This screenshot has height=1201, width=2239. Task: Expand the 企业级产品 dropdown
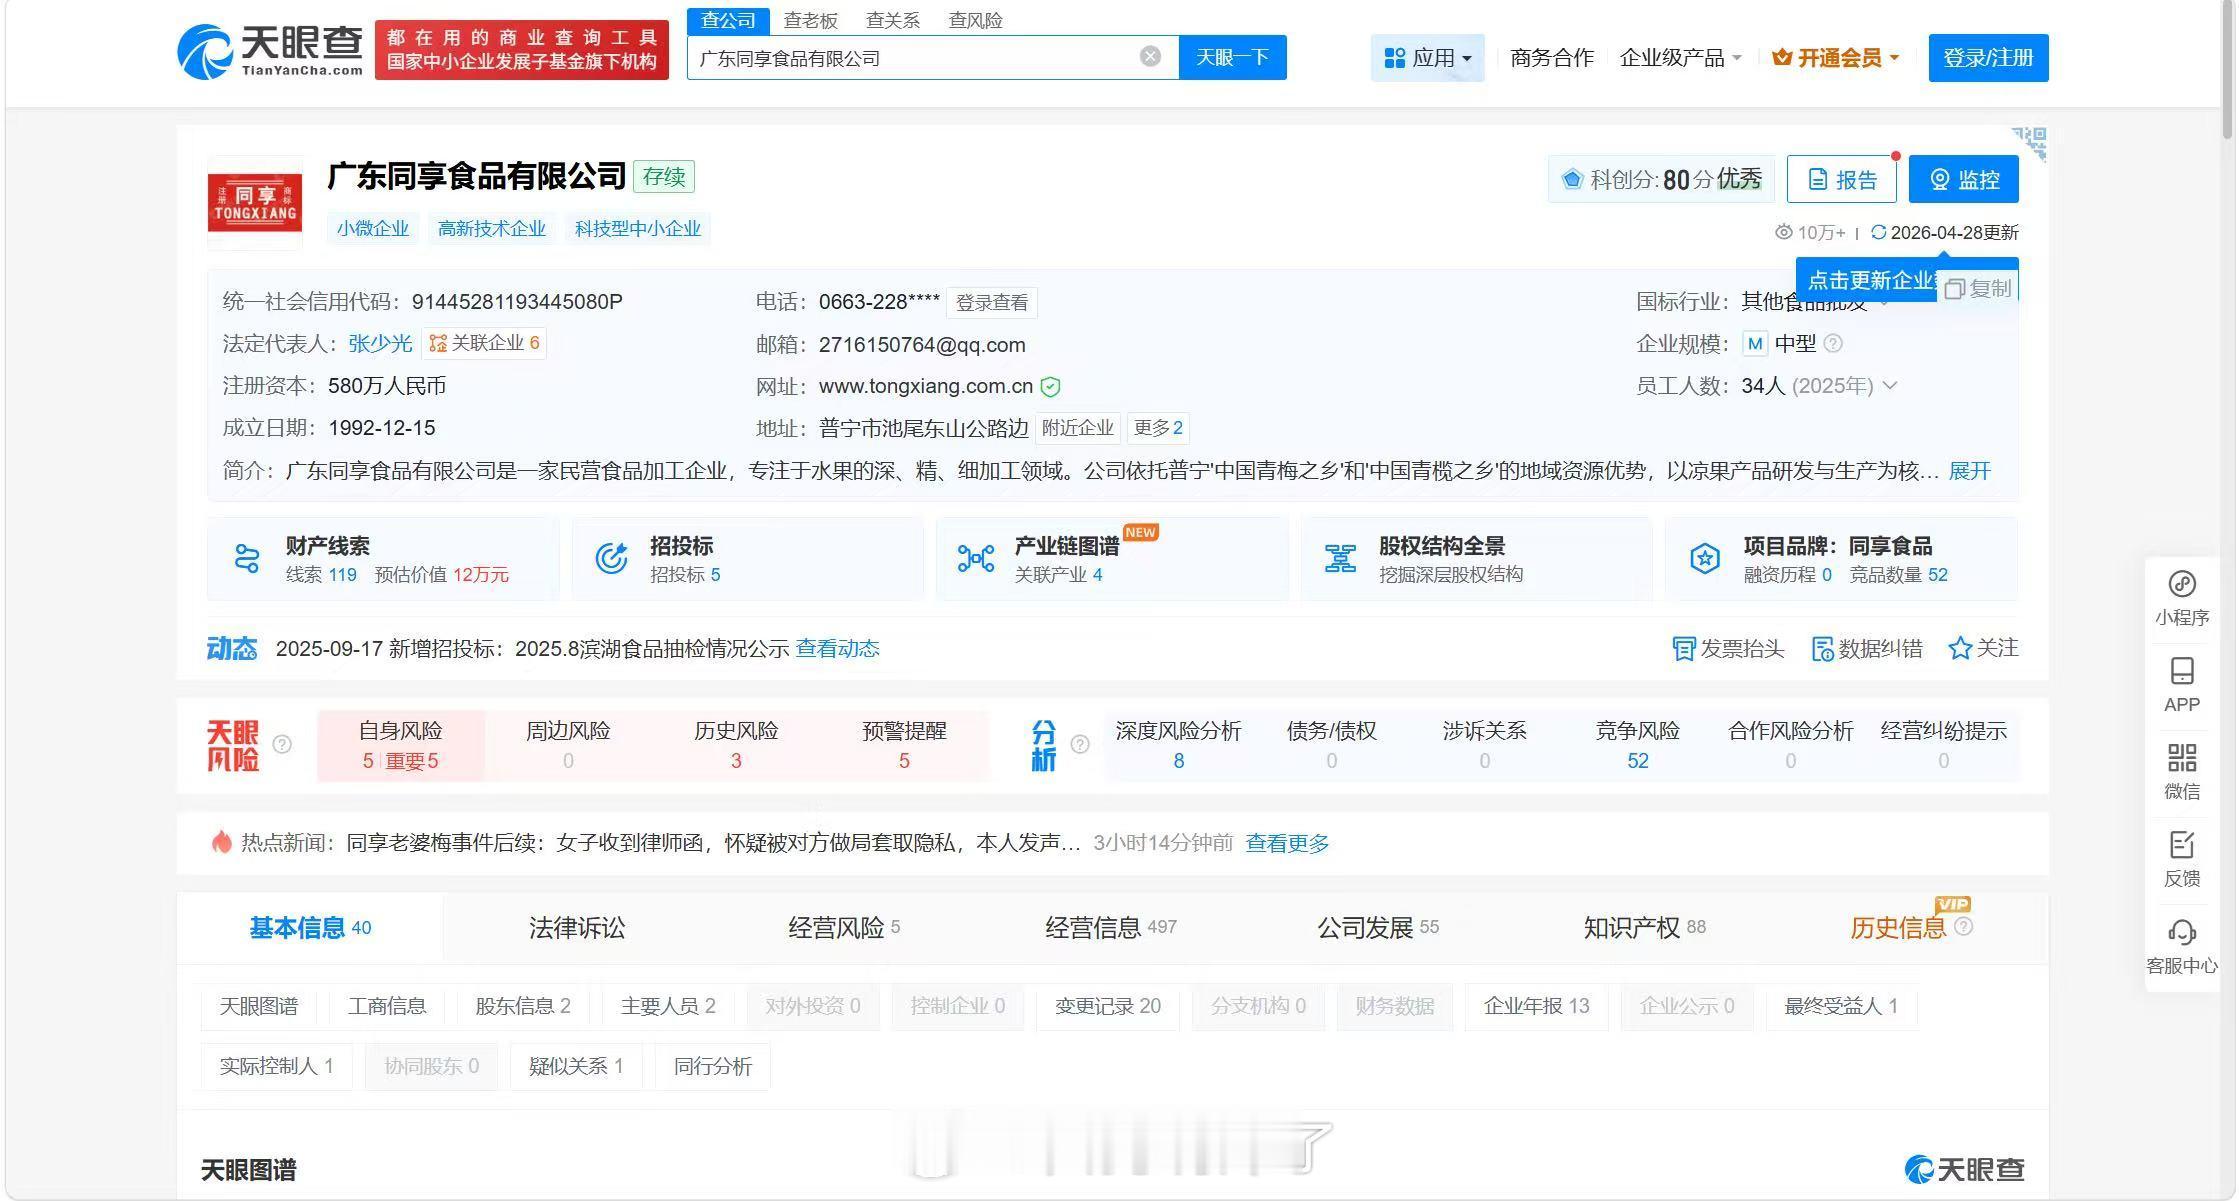pyautogui.click(x=1680, y=58)
